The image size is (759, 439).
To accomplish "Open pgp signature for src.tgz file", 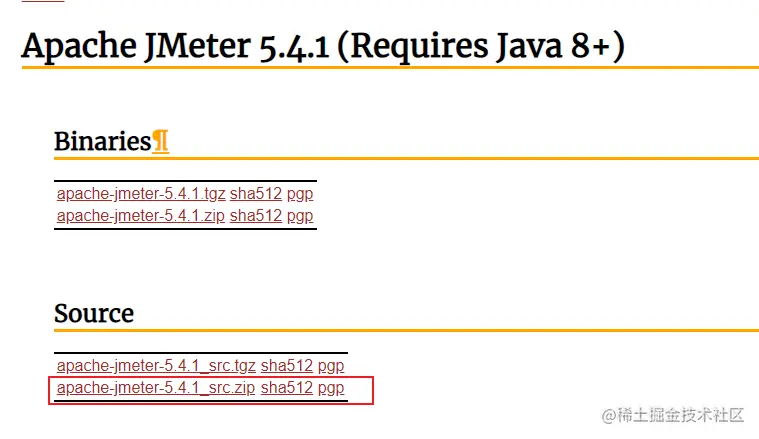I will (331, 367).
